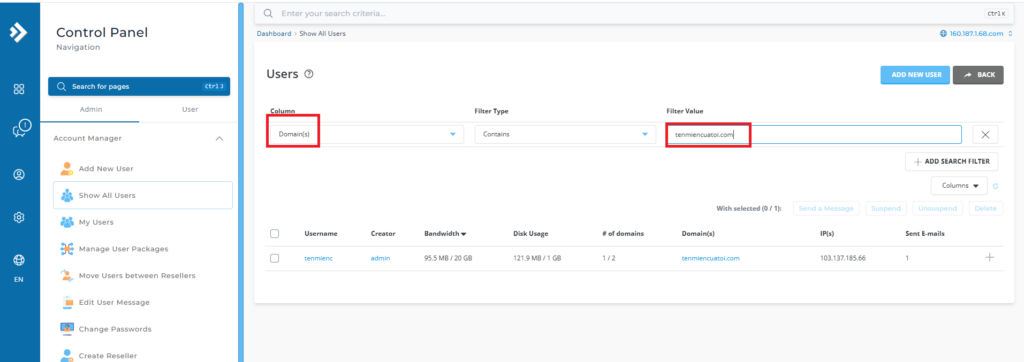This screenshot has height=362, width=1024.
Task: Click the Create Reseller icon
Action: (x=67, y=355)
